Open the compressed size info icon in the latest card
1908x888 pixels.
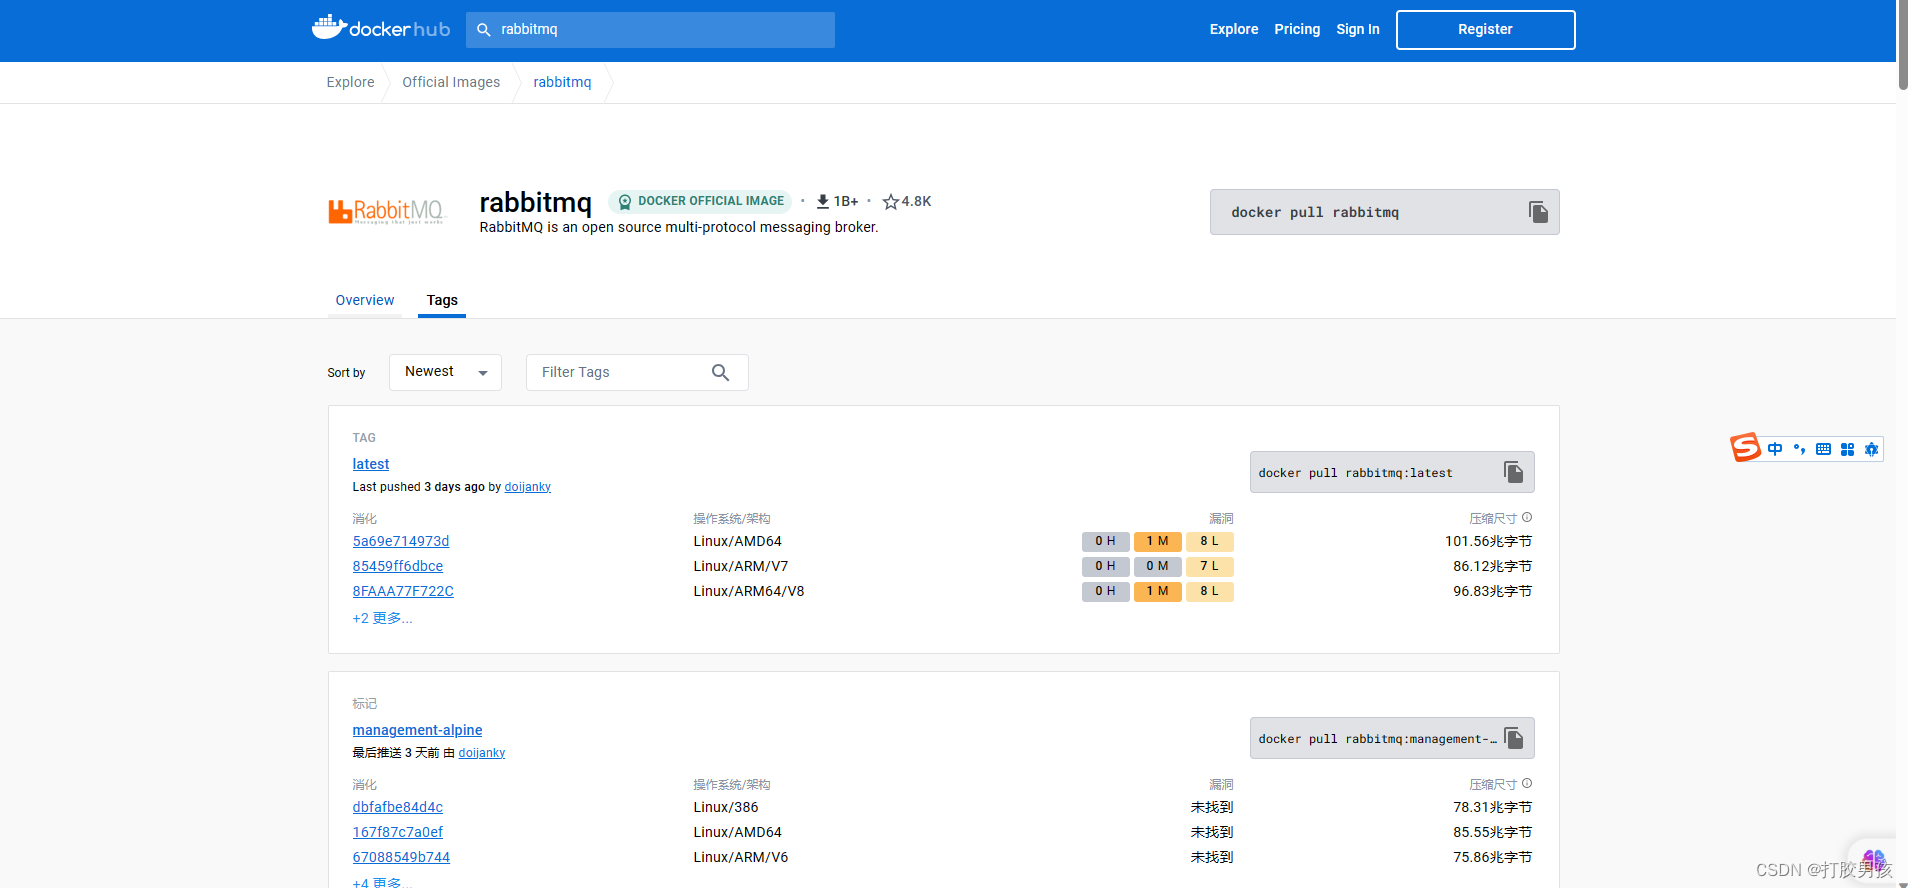(1527, 517)
